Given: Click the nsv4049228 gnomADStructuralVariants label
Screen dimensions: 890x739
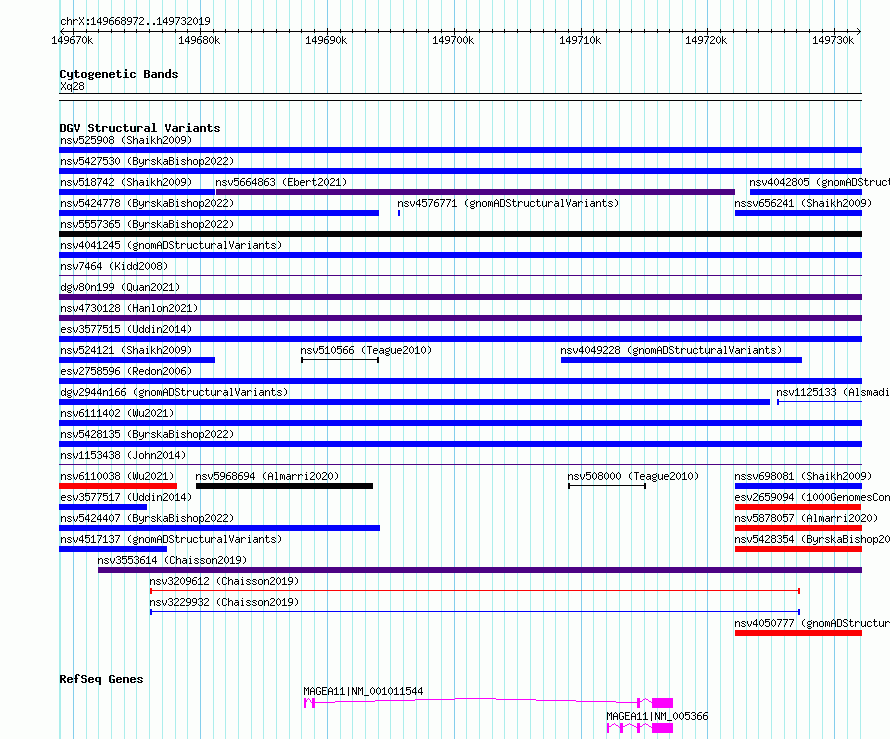Looking at the screenshot, I should tap(671, 350).
